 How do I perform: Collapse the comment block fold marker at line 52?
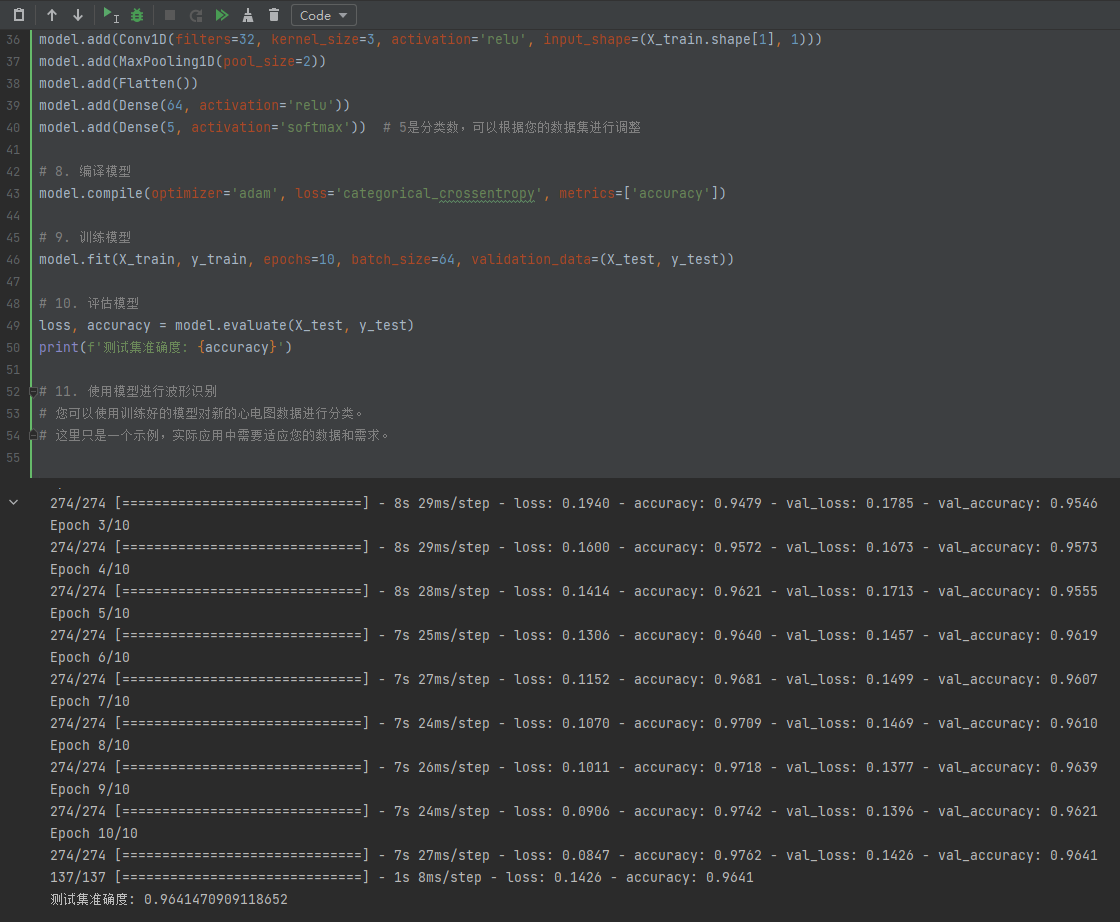[33, 391]
